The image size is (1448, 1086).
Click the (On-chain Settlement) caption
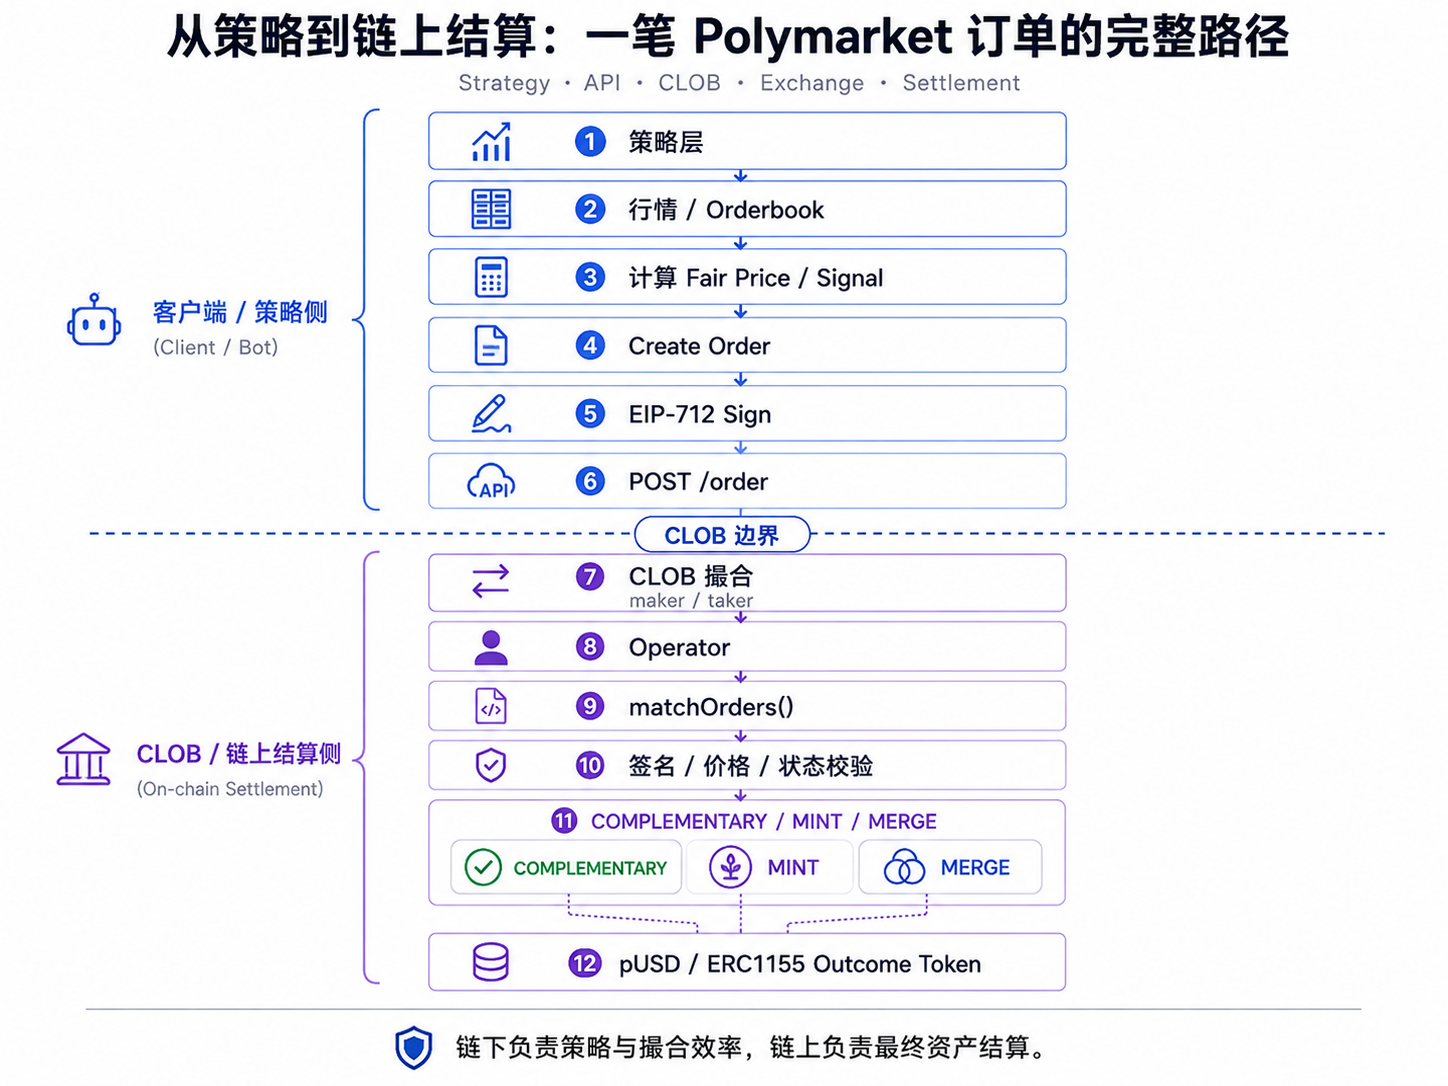[230, 789]
